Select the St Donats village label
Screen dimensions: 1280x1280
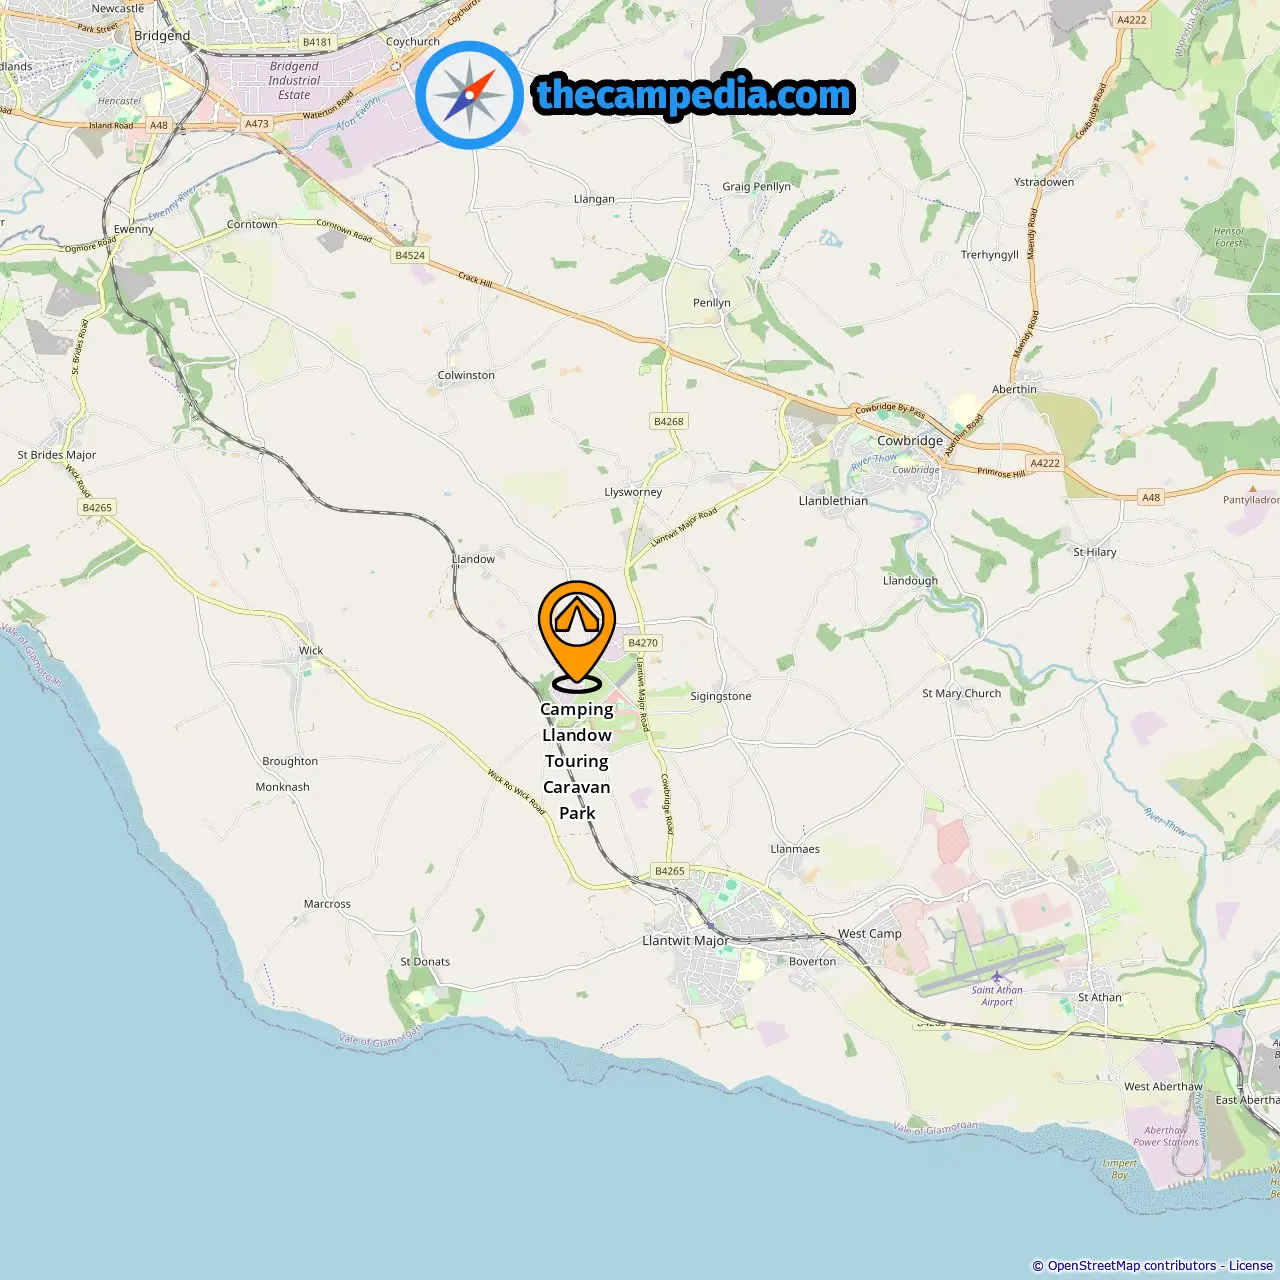tap(425, 962)
